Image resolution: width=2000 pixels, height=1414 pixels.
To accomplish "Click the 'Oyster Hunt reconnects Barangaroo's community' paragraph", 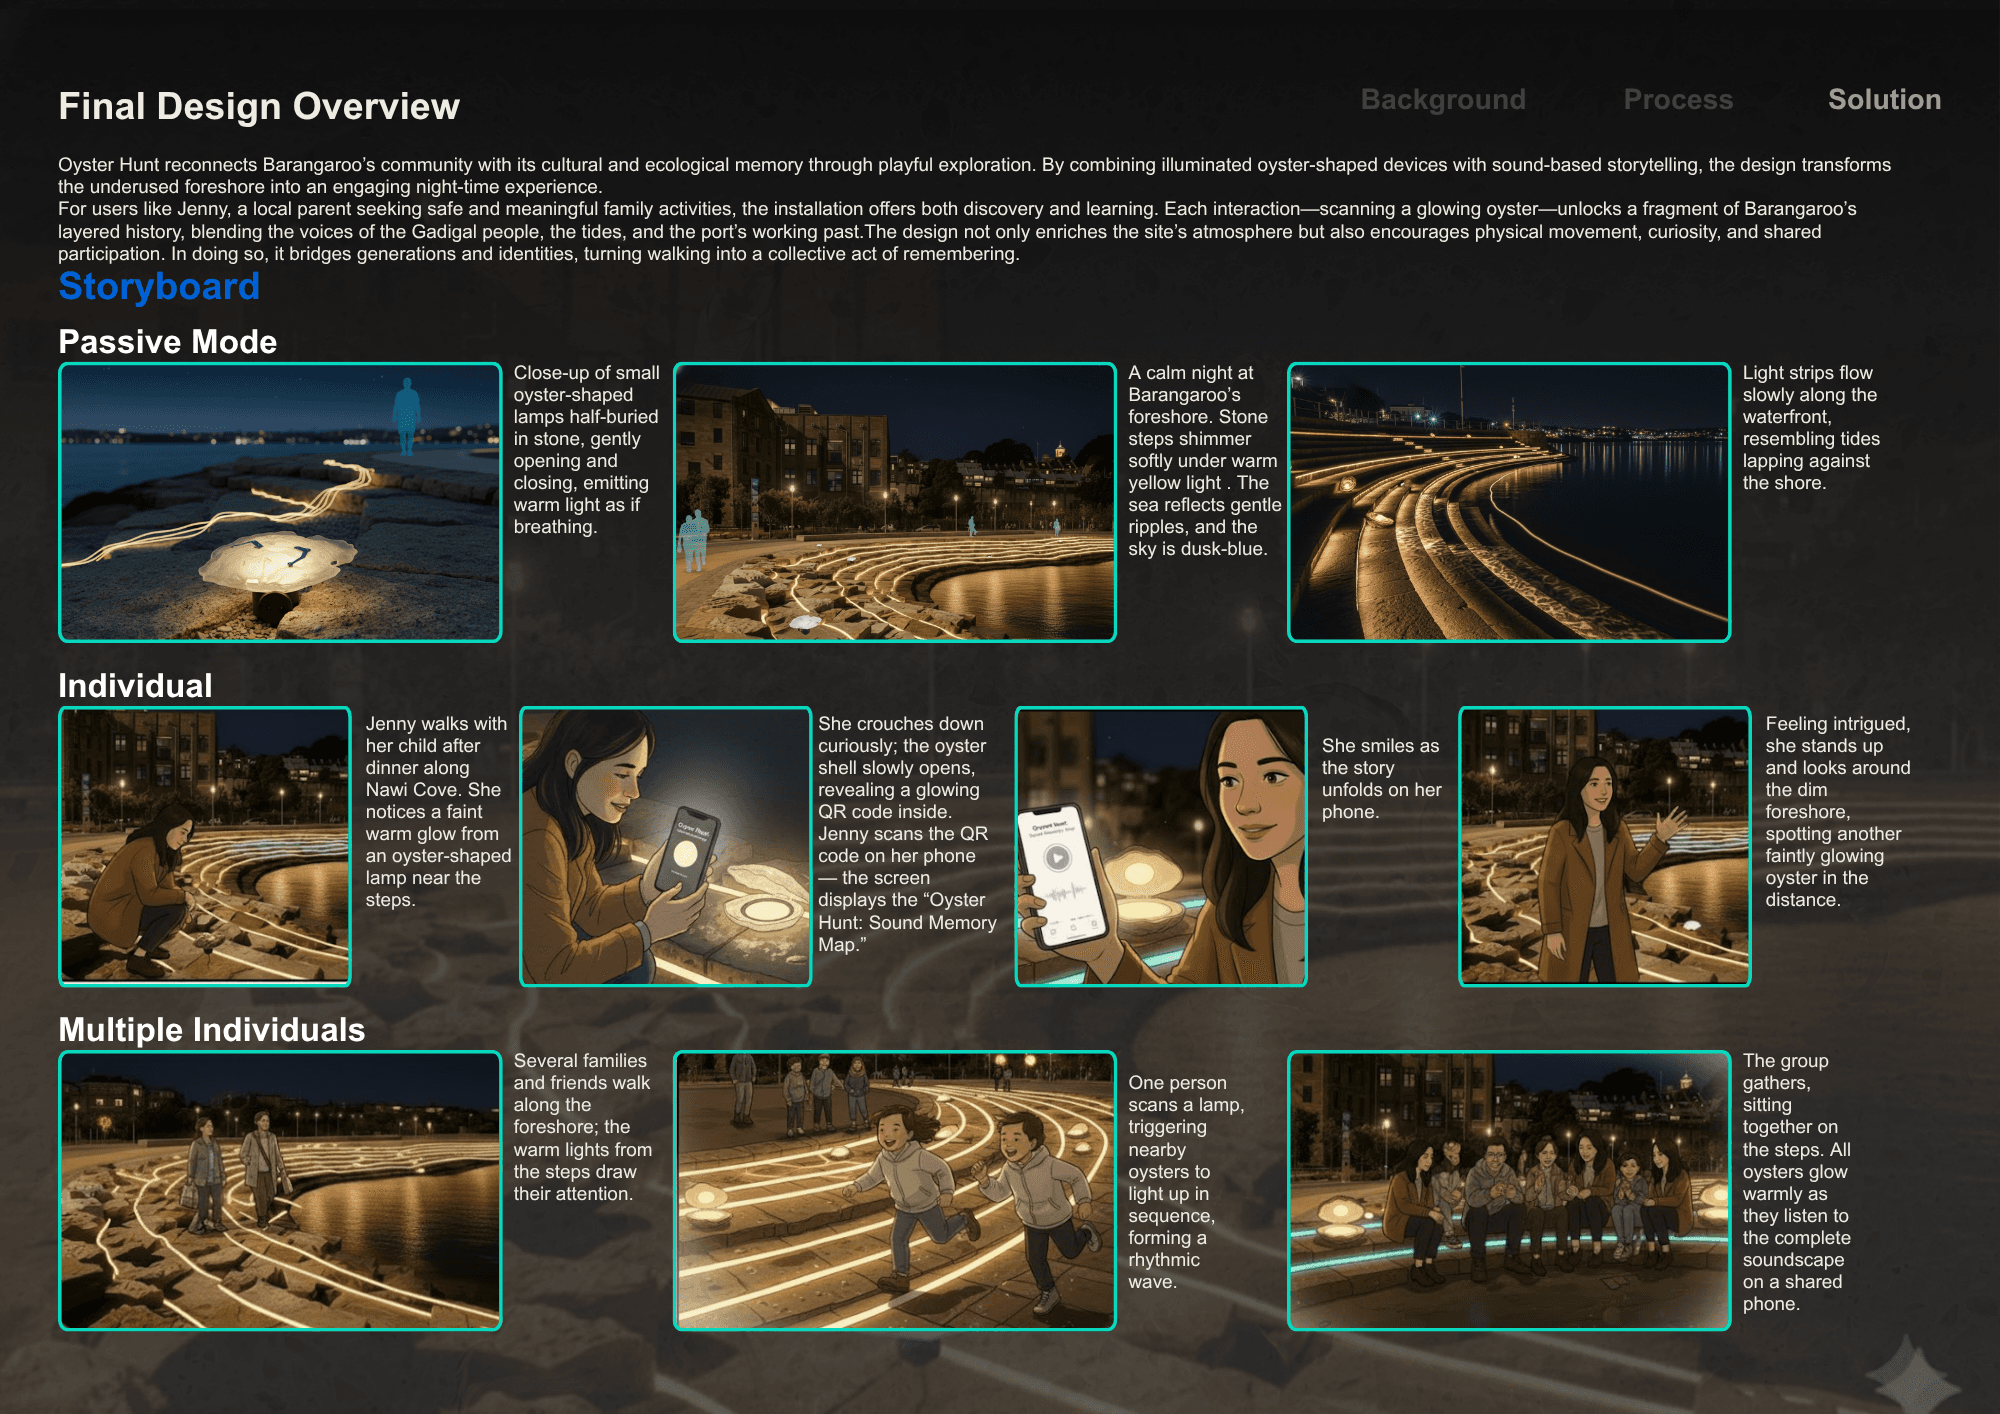I will (x=975, y=176).
